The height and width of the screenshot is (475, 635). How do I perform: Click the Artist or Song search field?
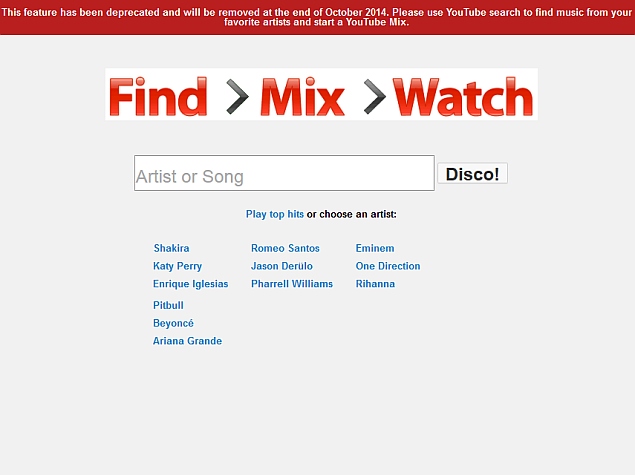pyautogui.click(x=284, y=173)
